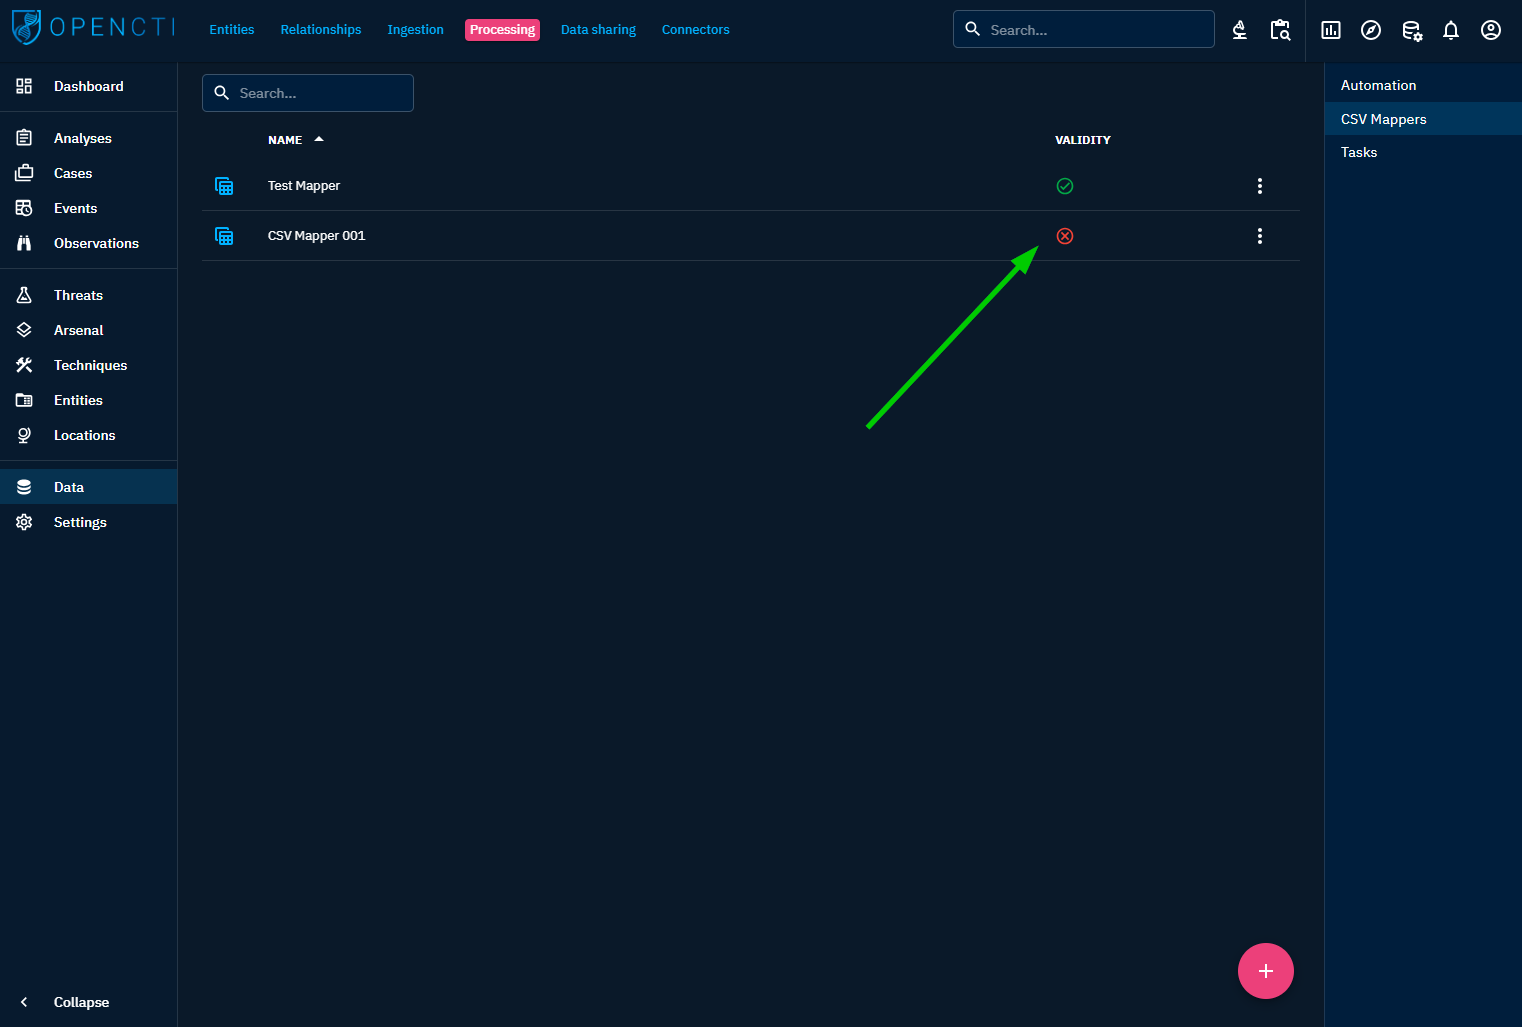This screenshot has width=1522, height=1027.
Task: Go to Threats in the sidebar
Action: click(78, 295)
